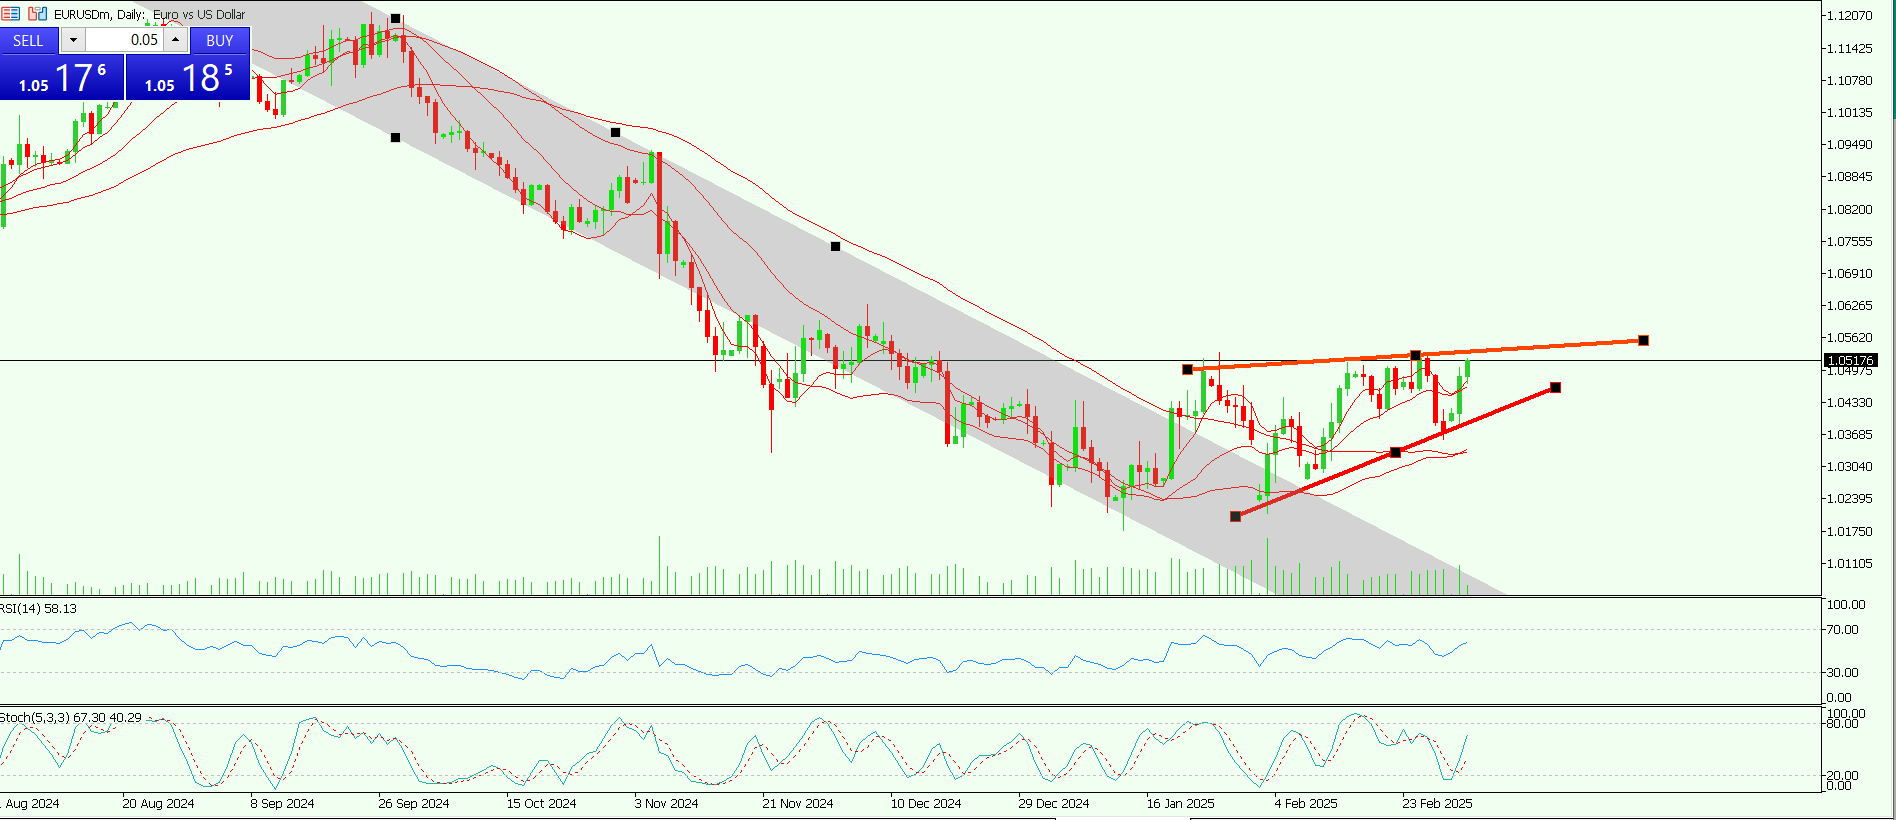This screenshot has height=820, width=1896.
Task: Click the BUY button
Action: point(220,40)
